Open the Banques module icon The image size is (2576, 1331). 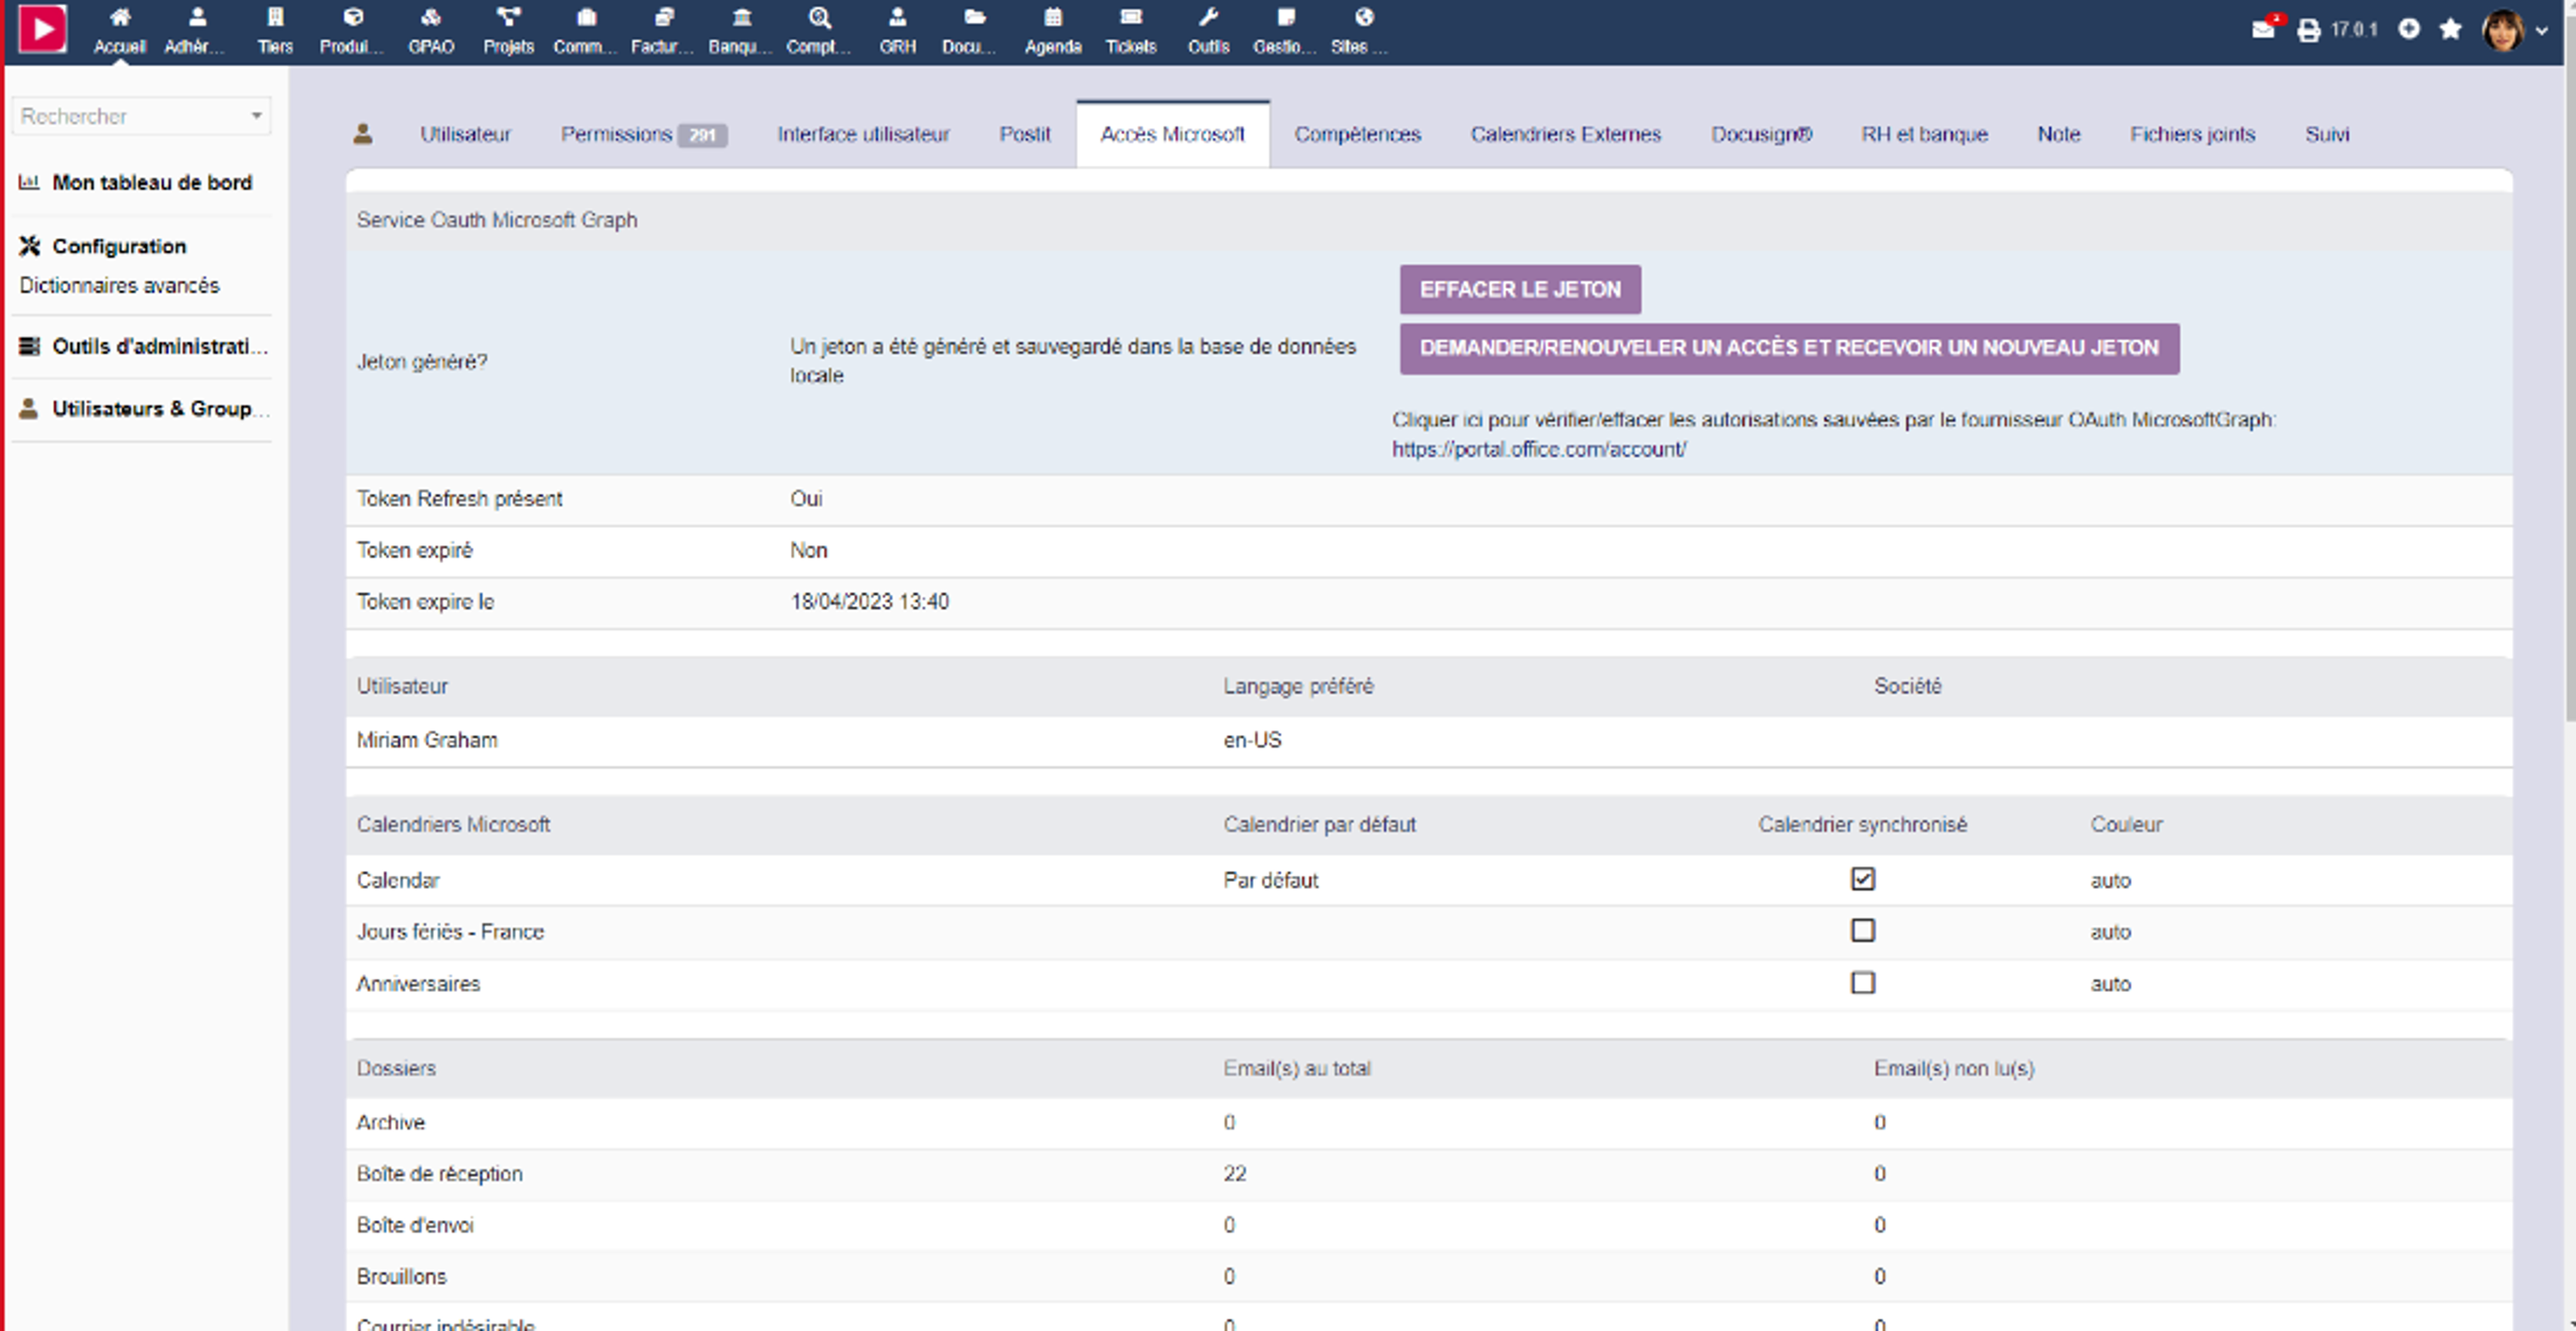(741, 18)
